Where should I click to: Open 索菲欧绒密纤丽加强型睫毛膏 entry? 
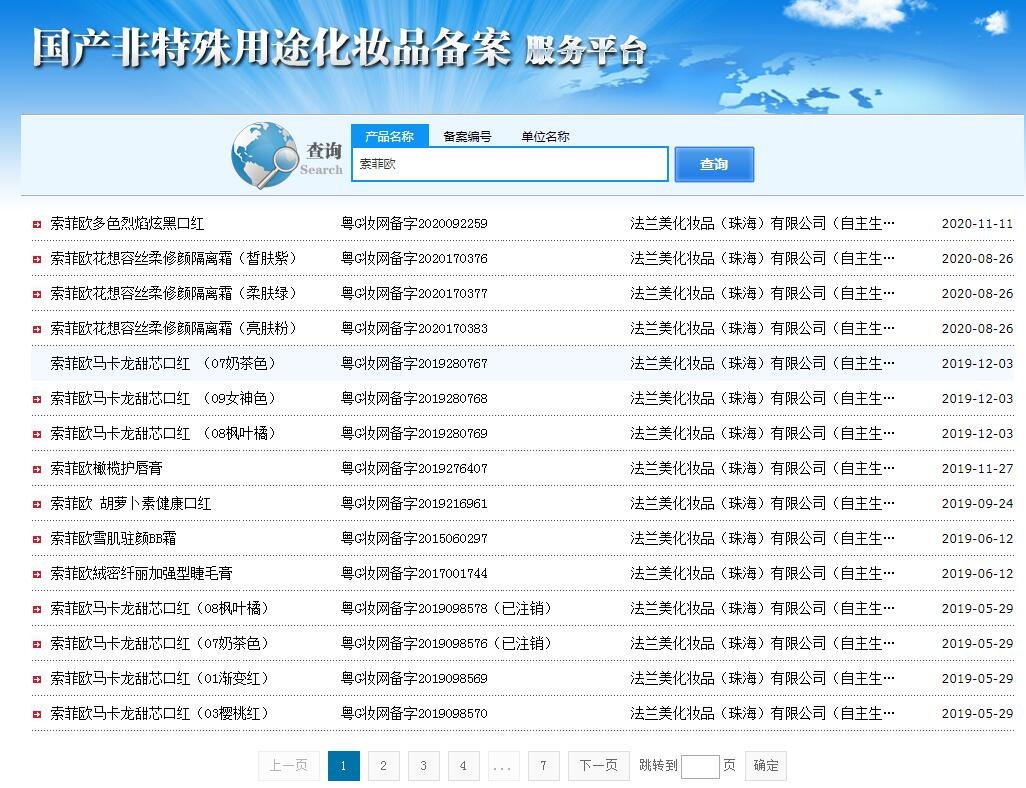click(141, 573)
